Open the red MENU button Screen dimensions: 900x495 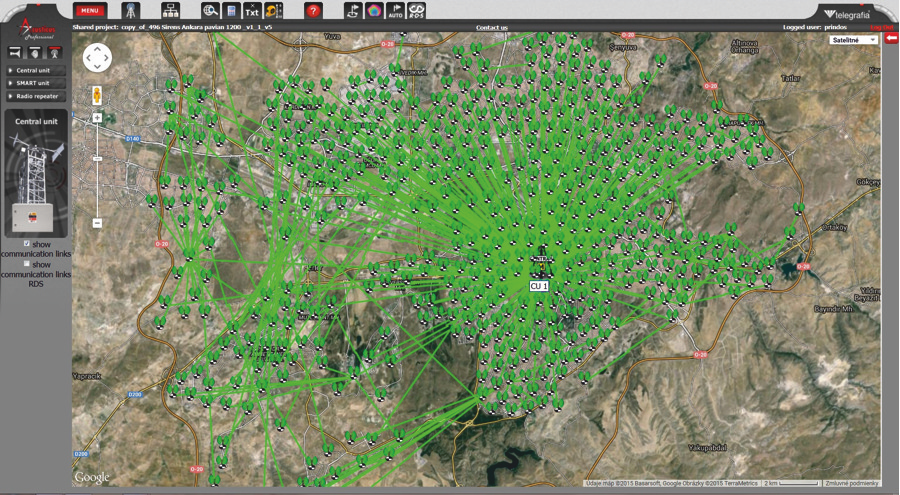click(x=90, y=11)
